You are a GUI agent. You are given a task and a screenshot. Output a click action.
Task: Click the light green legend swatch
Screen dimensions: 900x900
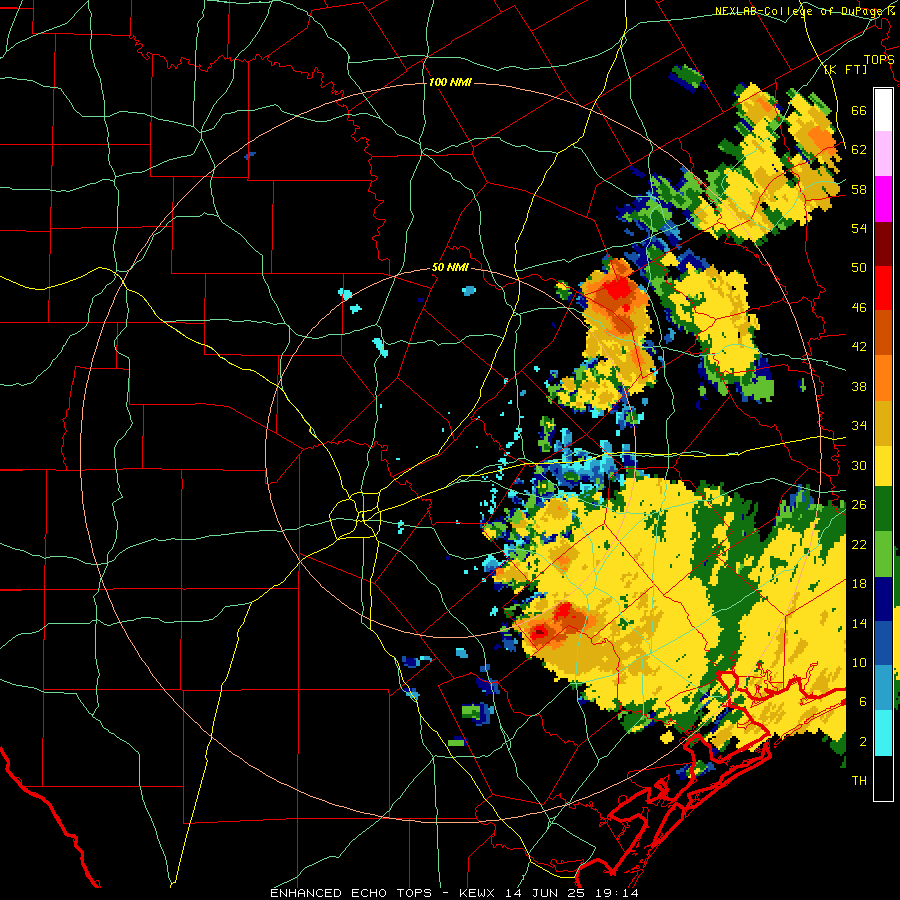click(883, 554)
